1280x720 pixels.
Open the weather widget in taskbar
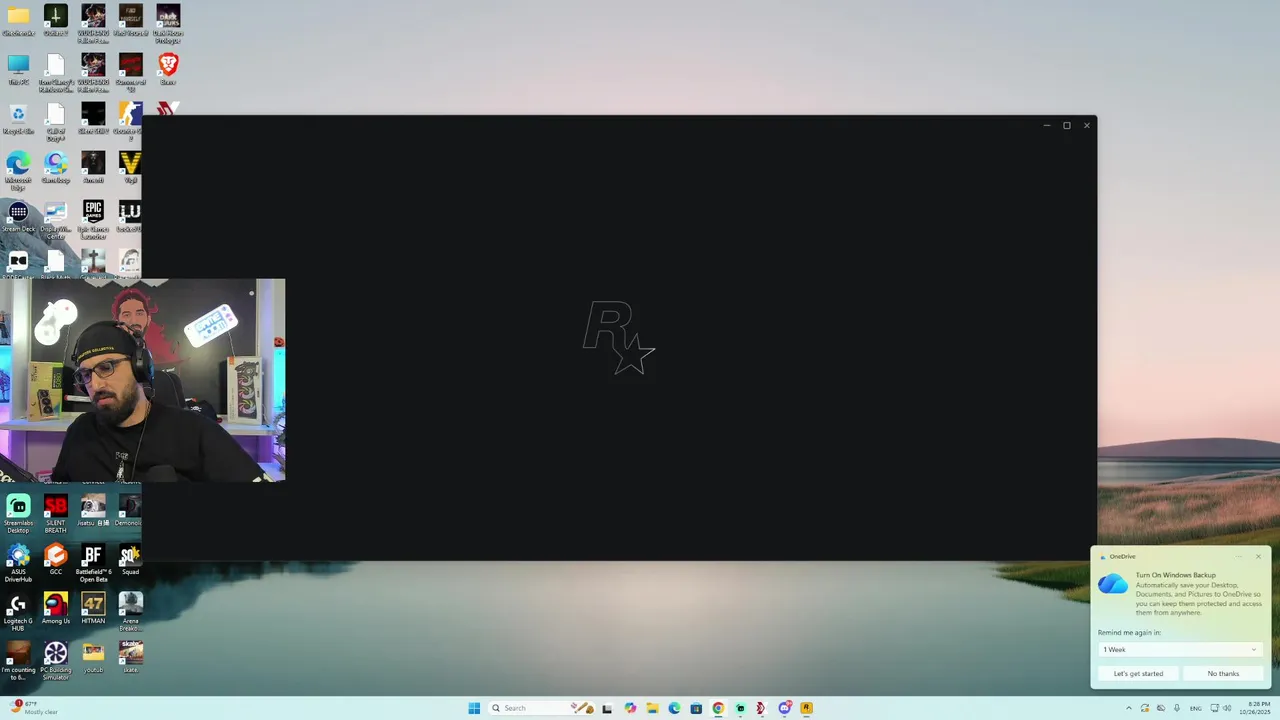(x=32, y=708)
